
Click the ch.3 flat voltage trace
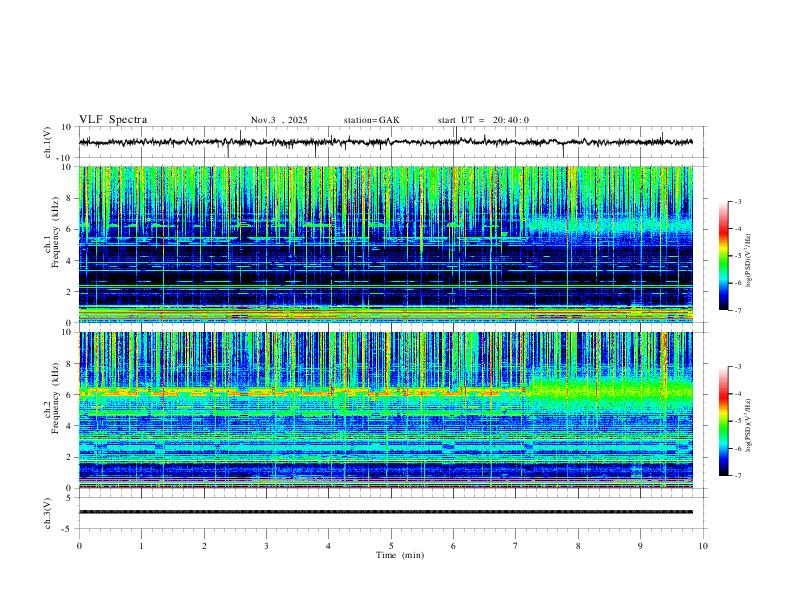tap(386, 512)
